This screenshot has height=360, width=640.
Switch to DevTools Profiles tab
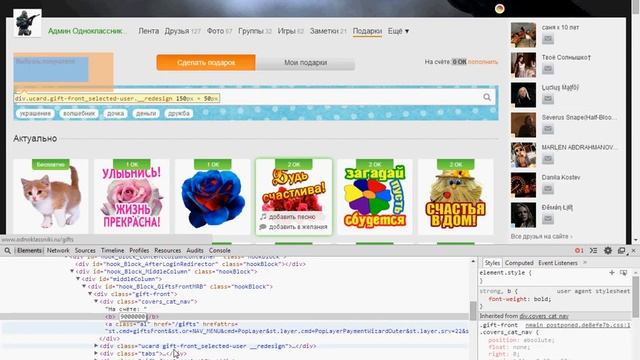pos(139,251)
